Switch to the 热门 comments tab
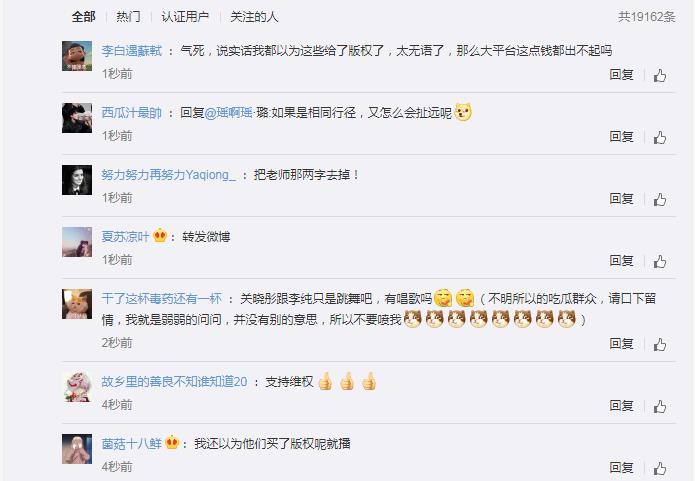This screenshot has width=695, height=481. click(128, 17)
